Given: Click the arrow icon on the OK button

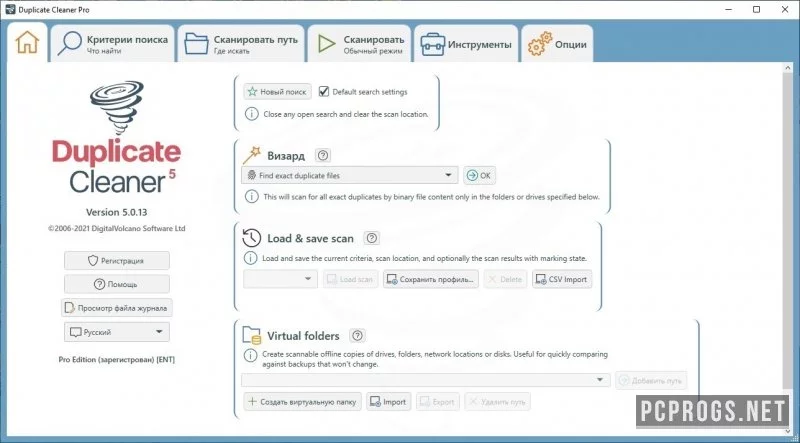Looking at the screenshot, I should tap(472, 175).
